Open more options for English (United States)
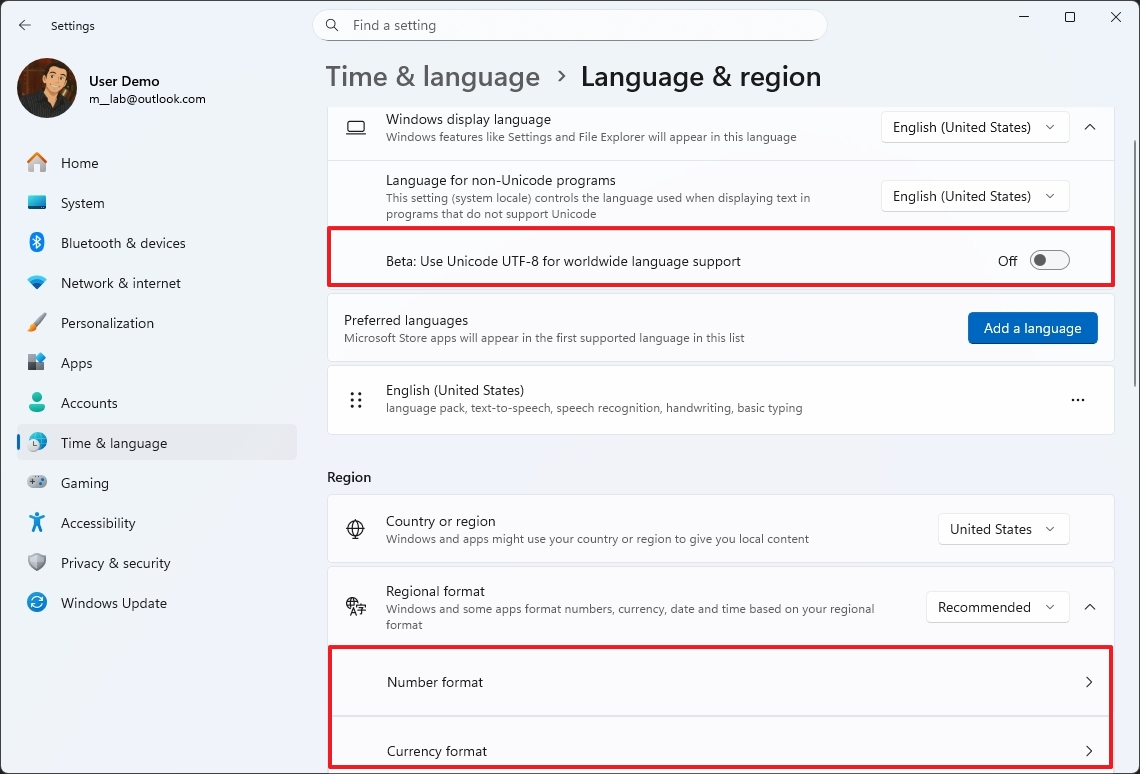The height and width of the screenshot is (774, 1140). coord(1077,400)
